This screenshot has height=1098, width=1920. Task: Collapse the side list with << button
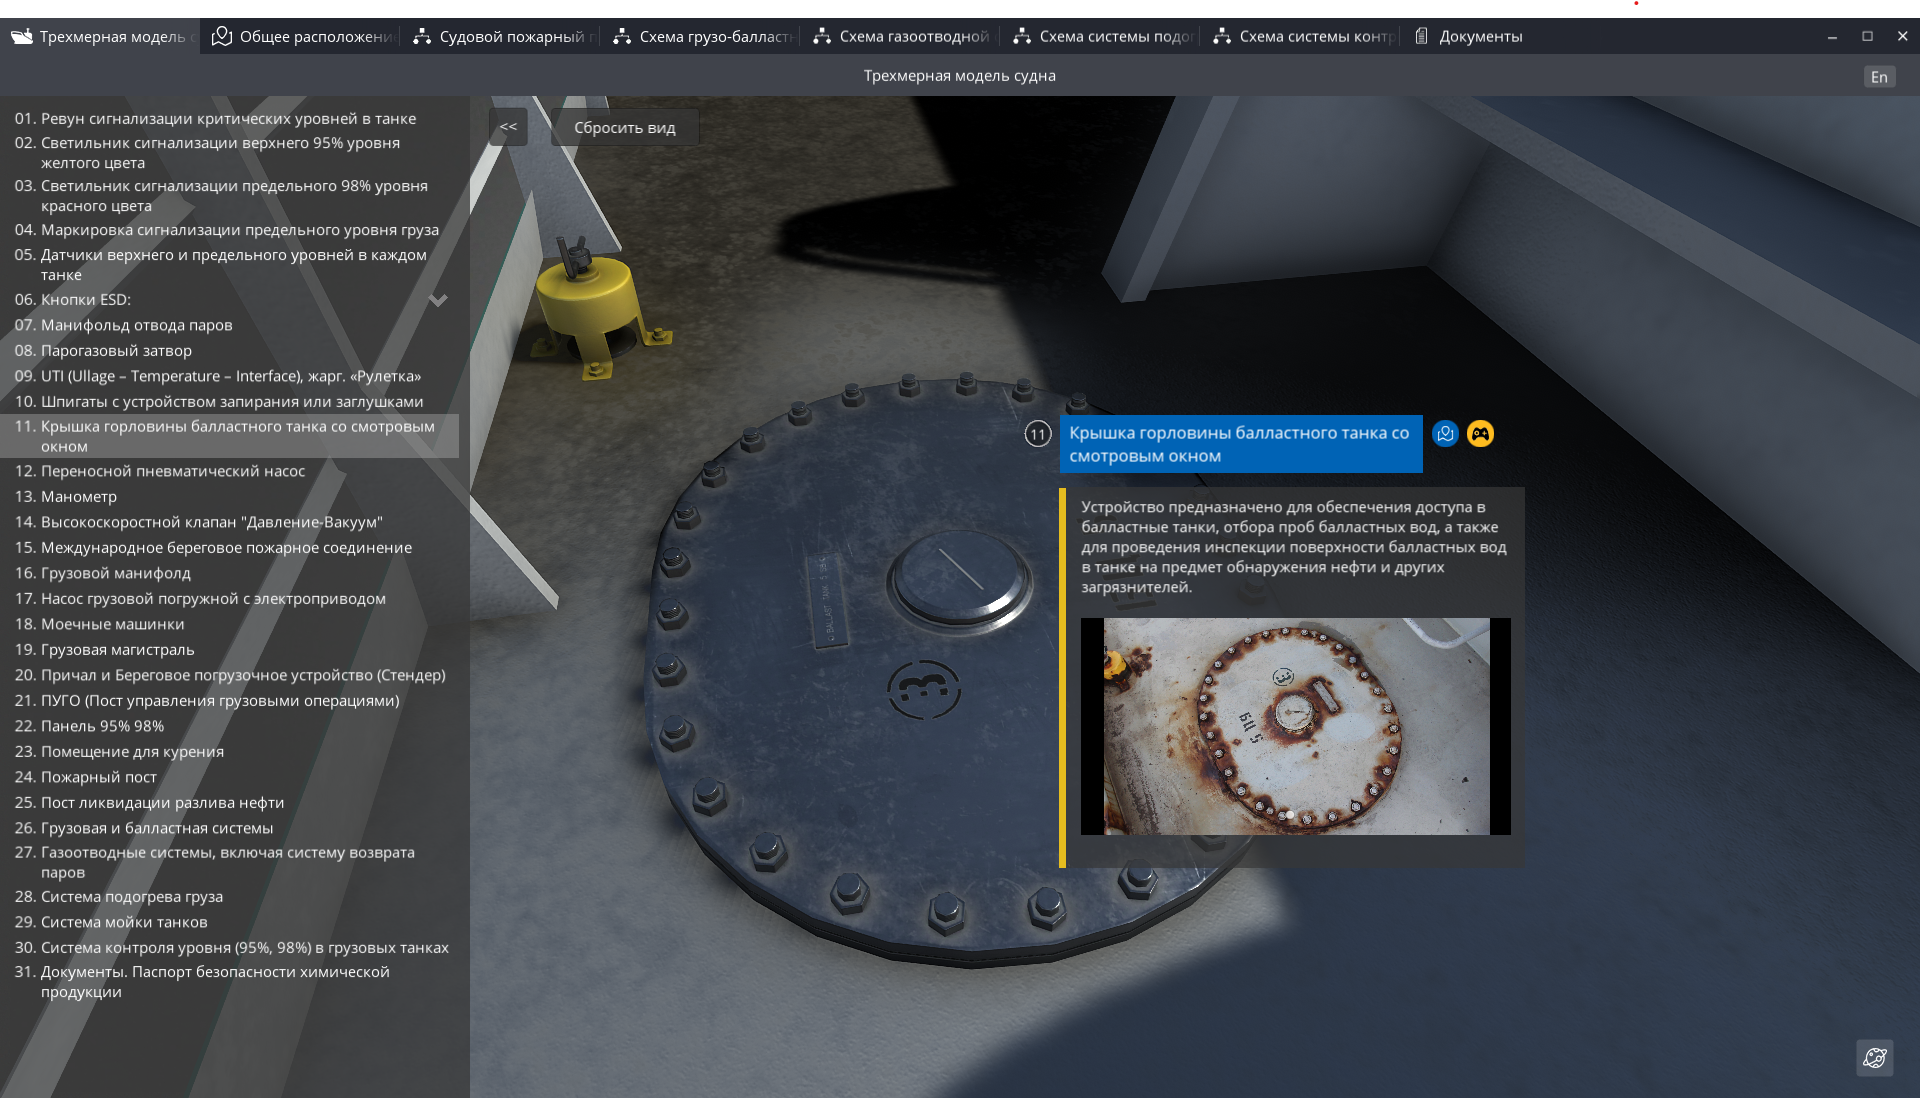[508, 127]
